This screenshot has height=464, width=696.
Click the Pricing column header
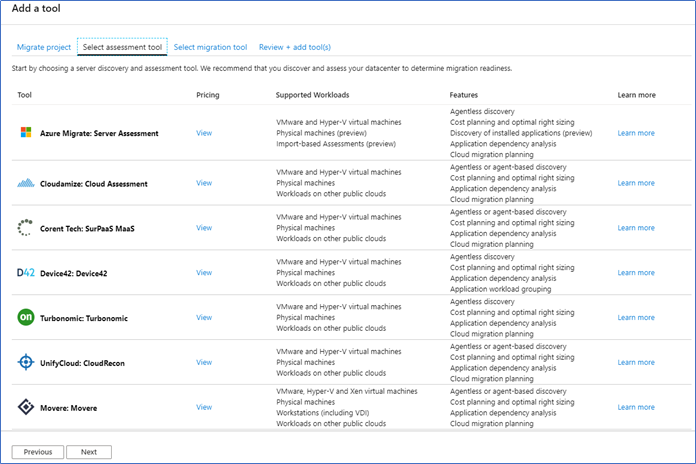[208, 95]
